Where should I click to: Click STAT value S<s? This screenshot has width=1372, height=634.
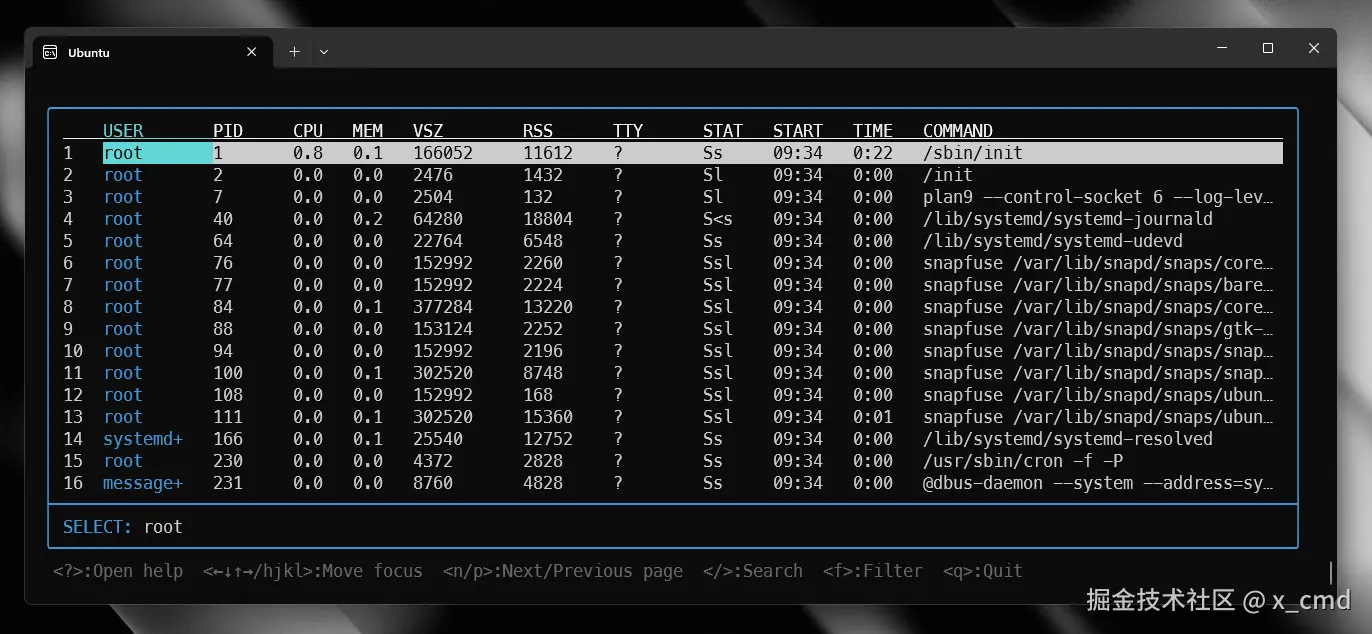point(718,219)
